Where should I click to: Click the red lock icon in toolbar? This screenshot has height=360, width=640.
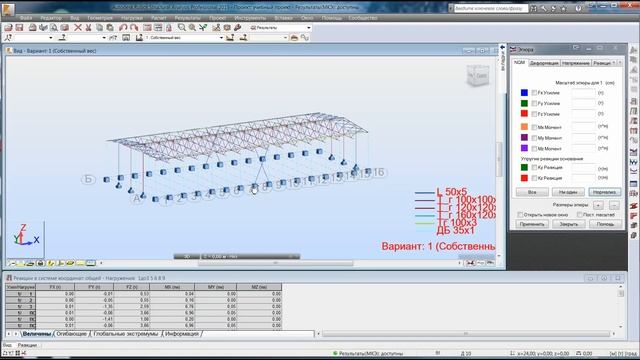click(x=169, y=27)
